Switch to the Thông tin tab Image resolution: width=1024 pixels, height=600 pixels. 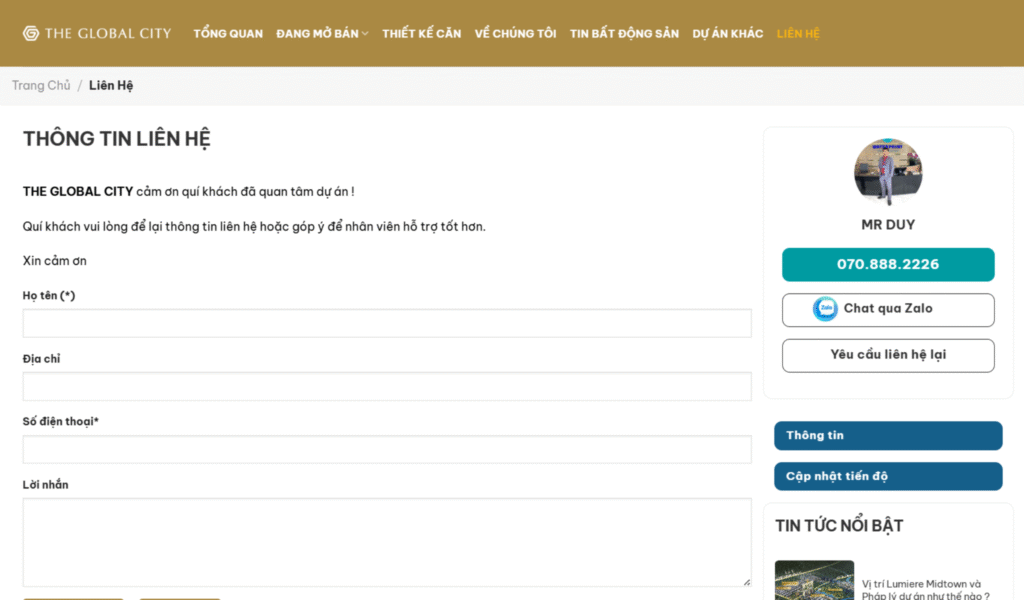point(888,436)
